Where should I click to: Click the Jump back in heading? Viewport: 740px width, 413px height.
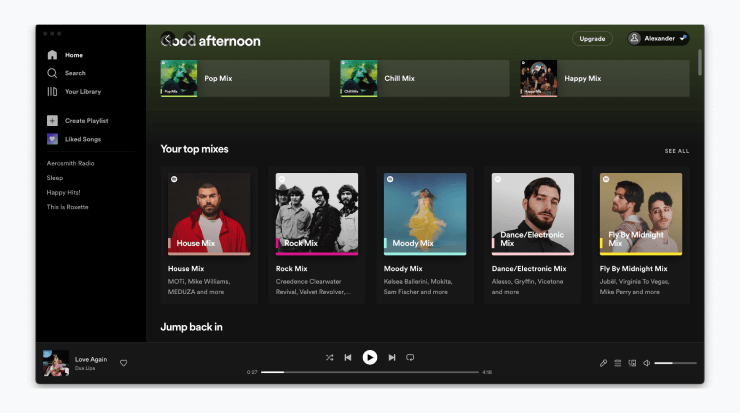click(191, 327)
